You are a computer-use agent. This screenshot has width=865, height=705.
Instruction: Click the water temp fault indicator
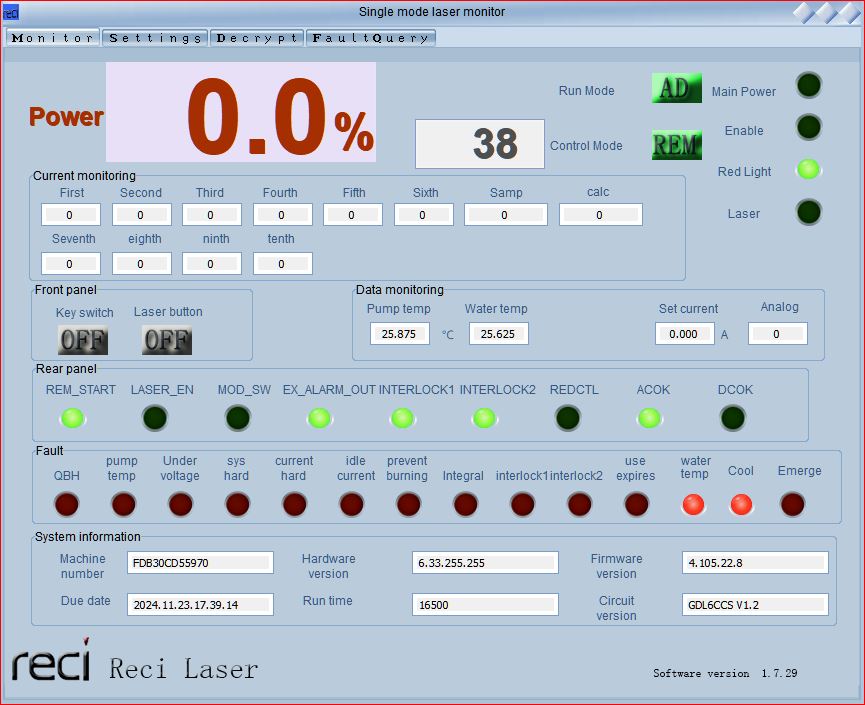tap(693, 505)
